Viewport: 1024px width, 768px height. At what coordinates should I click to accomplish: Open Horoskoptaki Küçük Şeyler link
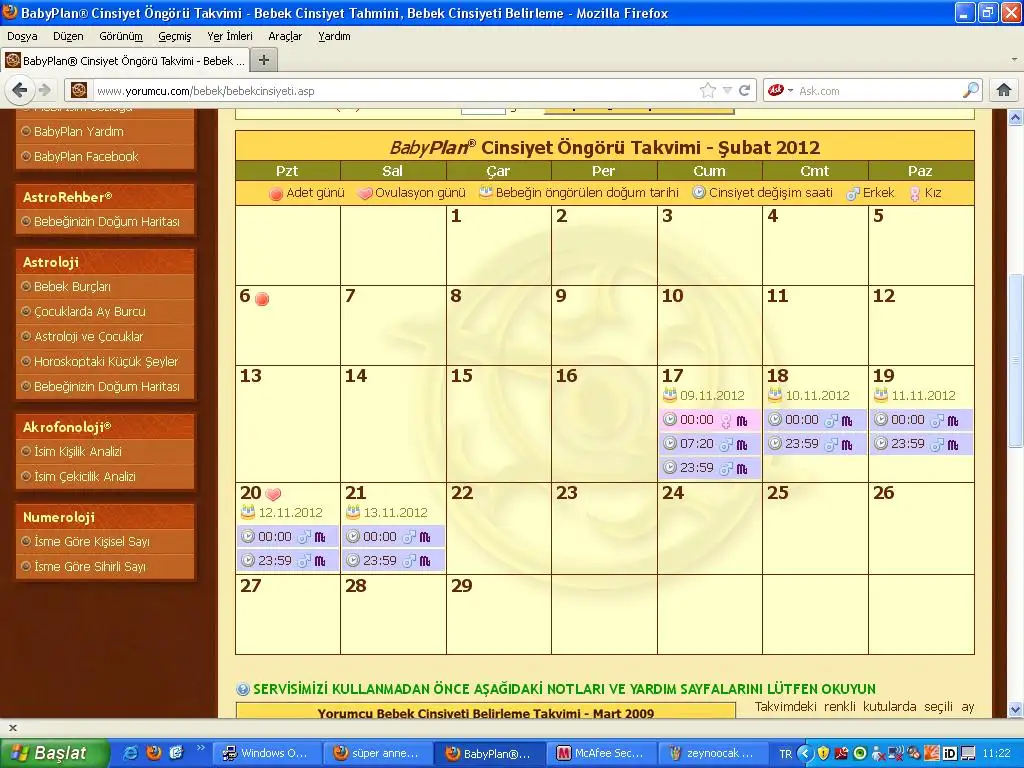tap(106, 361)
